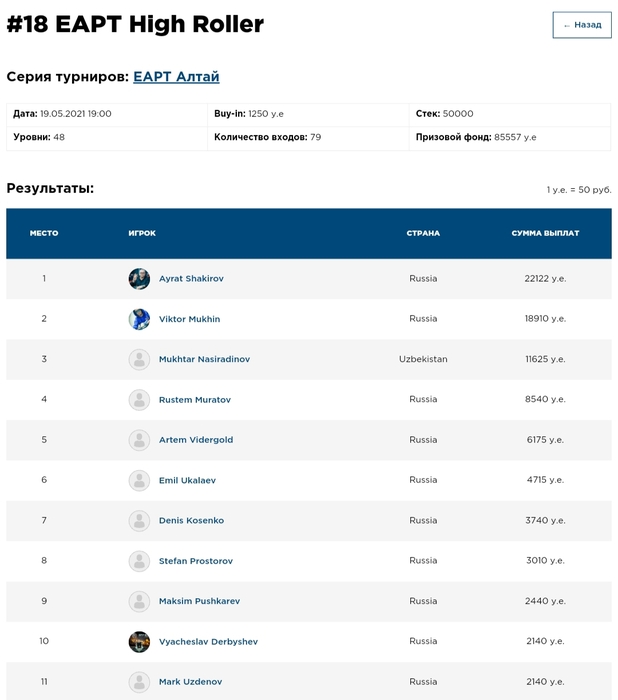Click the Игрок column header
This screenshot has width=618, height=700.
tap(142, 233)
